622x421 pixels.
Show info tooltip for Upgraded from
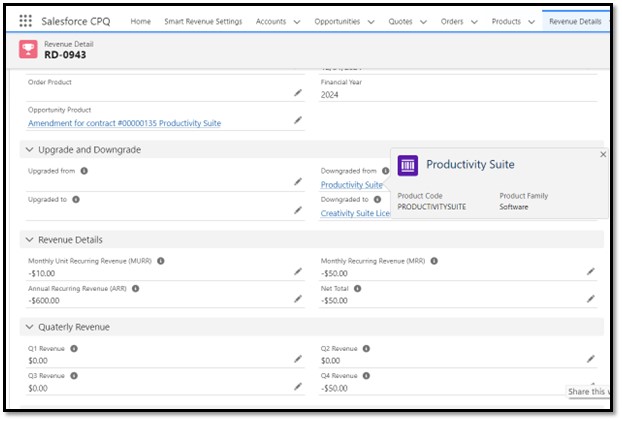coord(84,171)
